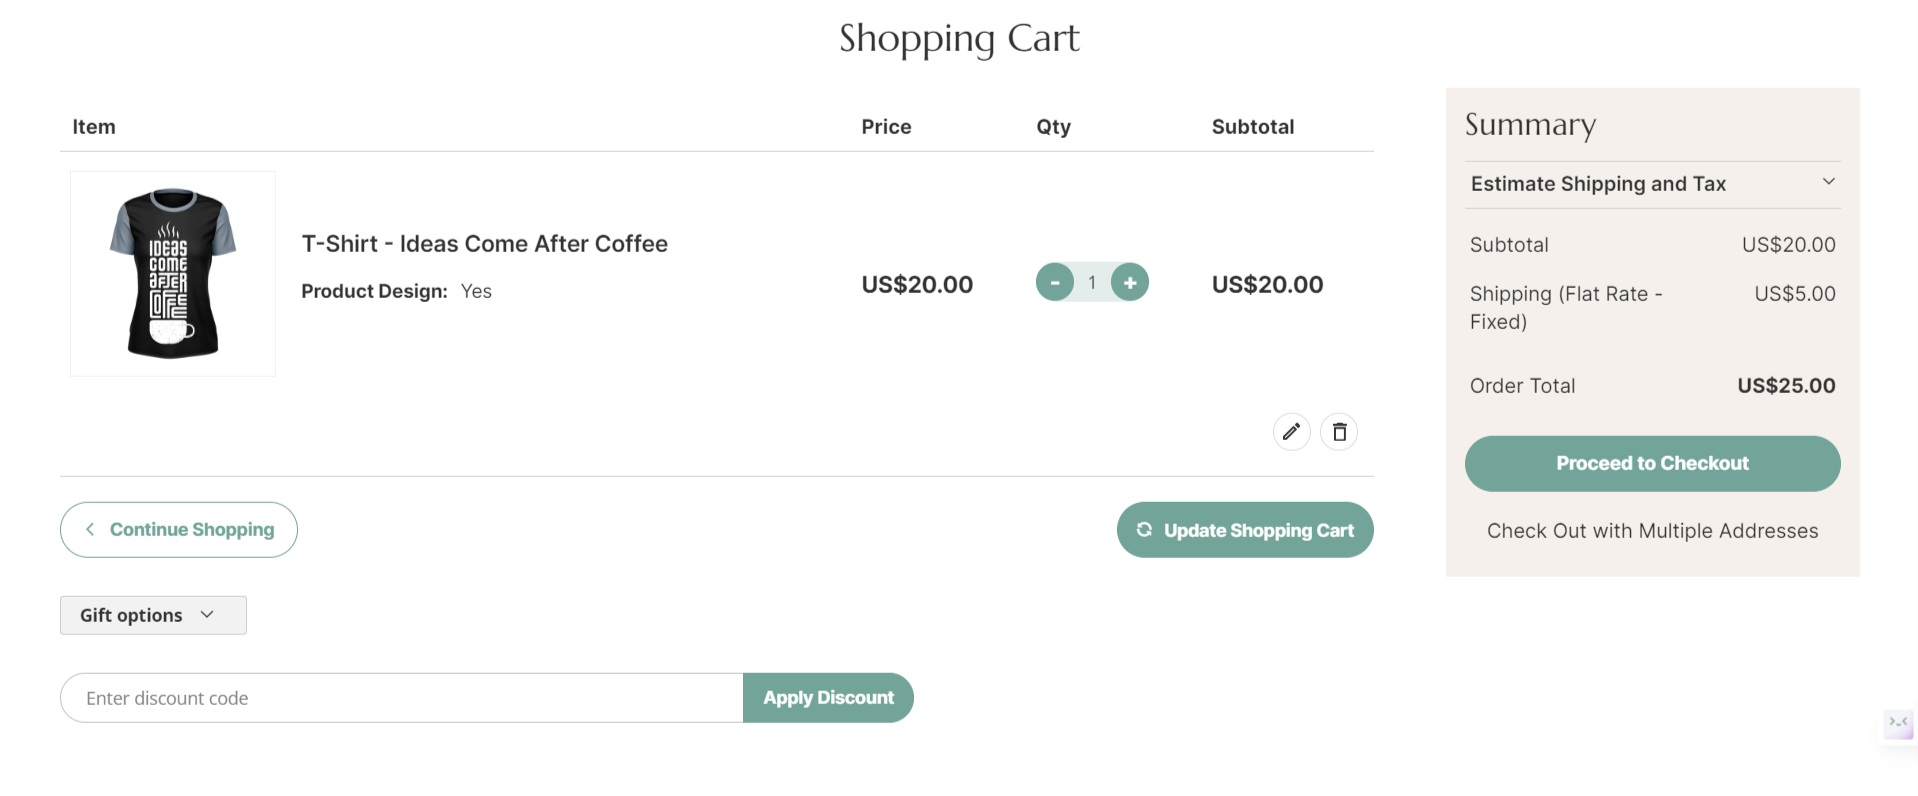Expand the Estimate Shipping and Tax section title

pos(1598,184)
